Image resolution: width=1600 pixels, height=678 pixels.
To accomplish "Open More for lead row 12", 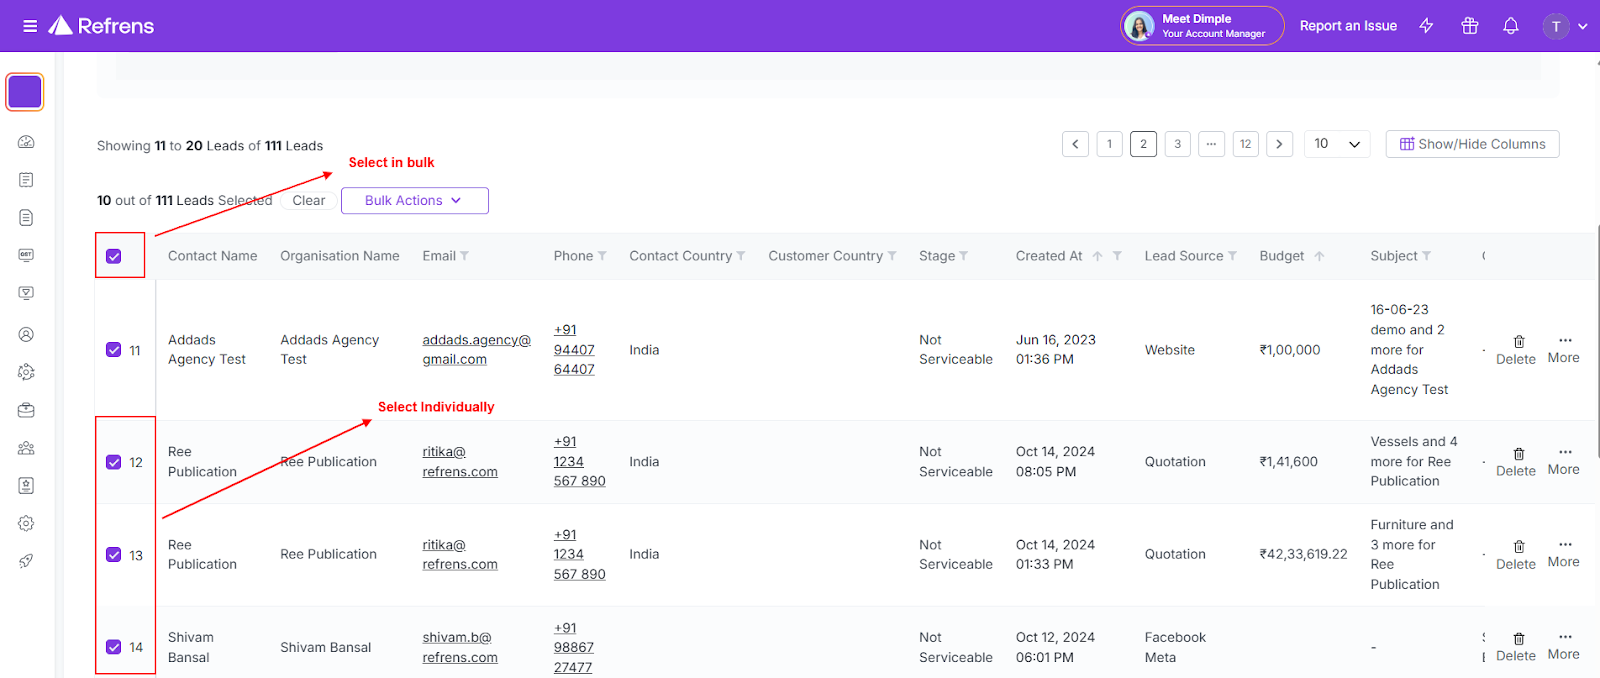I will pyautogui.click(x=1564, y=461).
